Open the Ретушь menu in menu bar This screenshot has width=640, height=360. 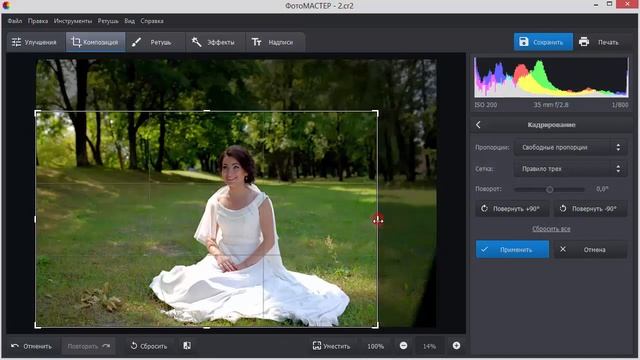point(108,21)
